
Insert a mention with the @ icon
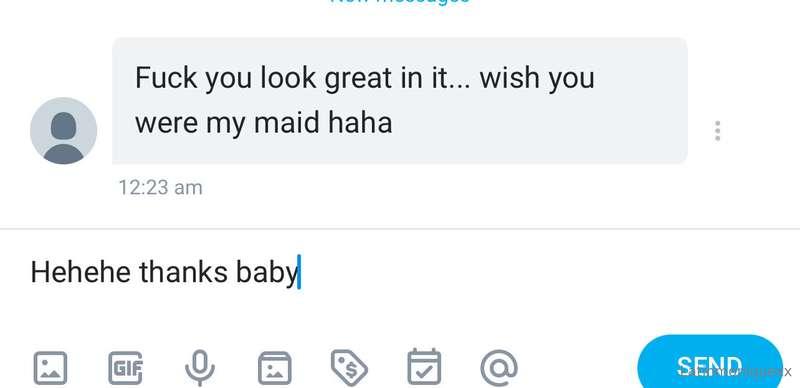pyautogui.click(x=499, y=368)
